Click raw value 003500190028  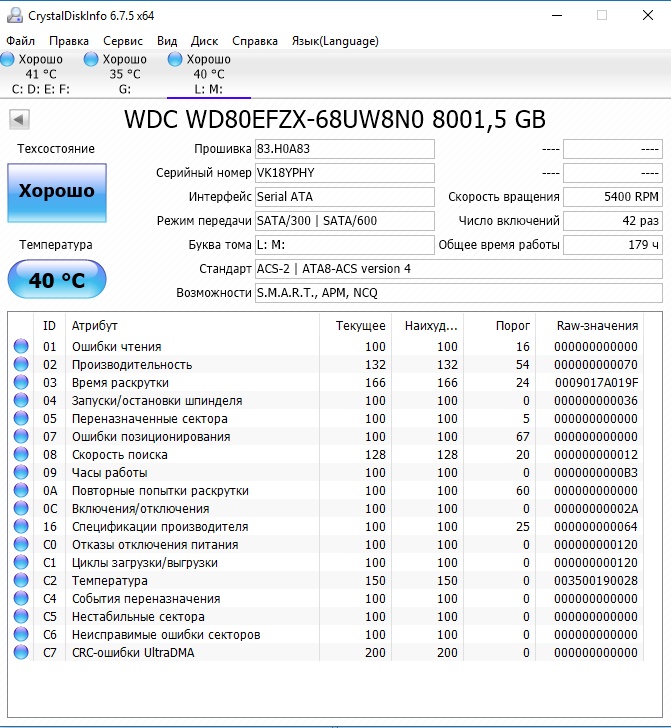(x=596, y=580)
